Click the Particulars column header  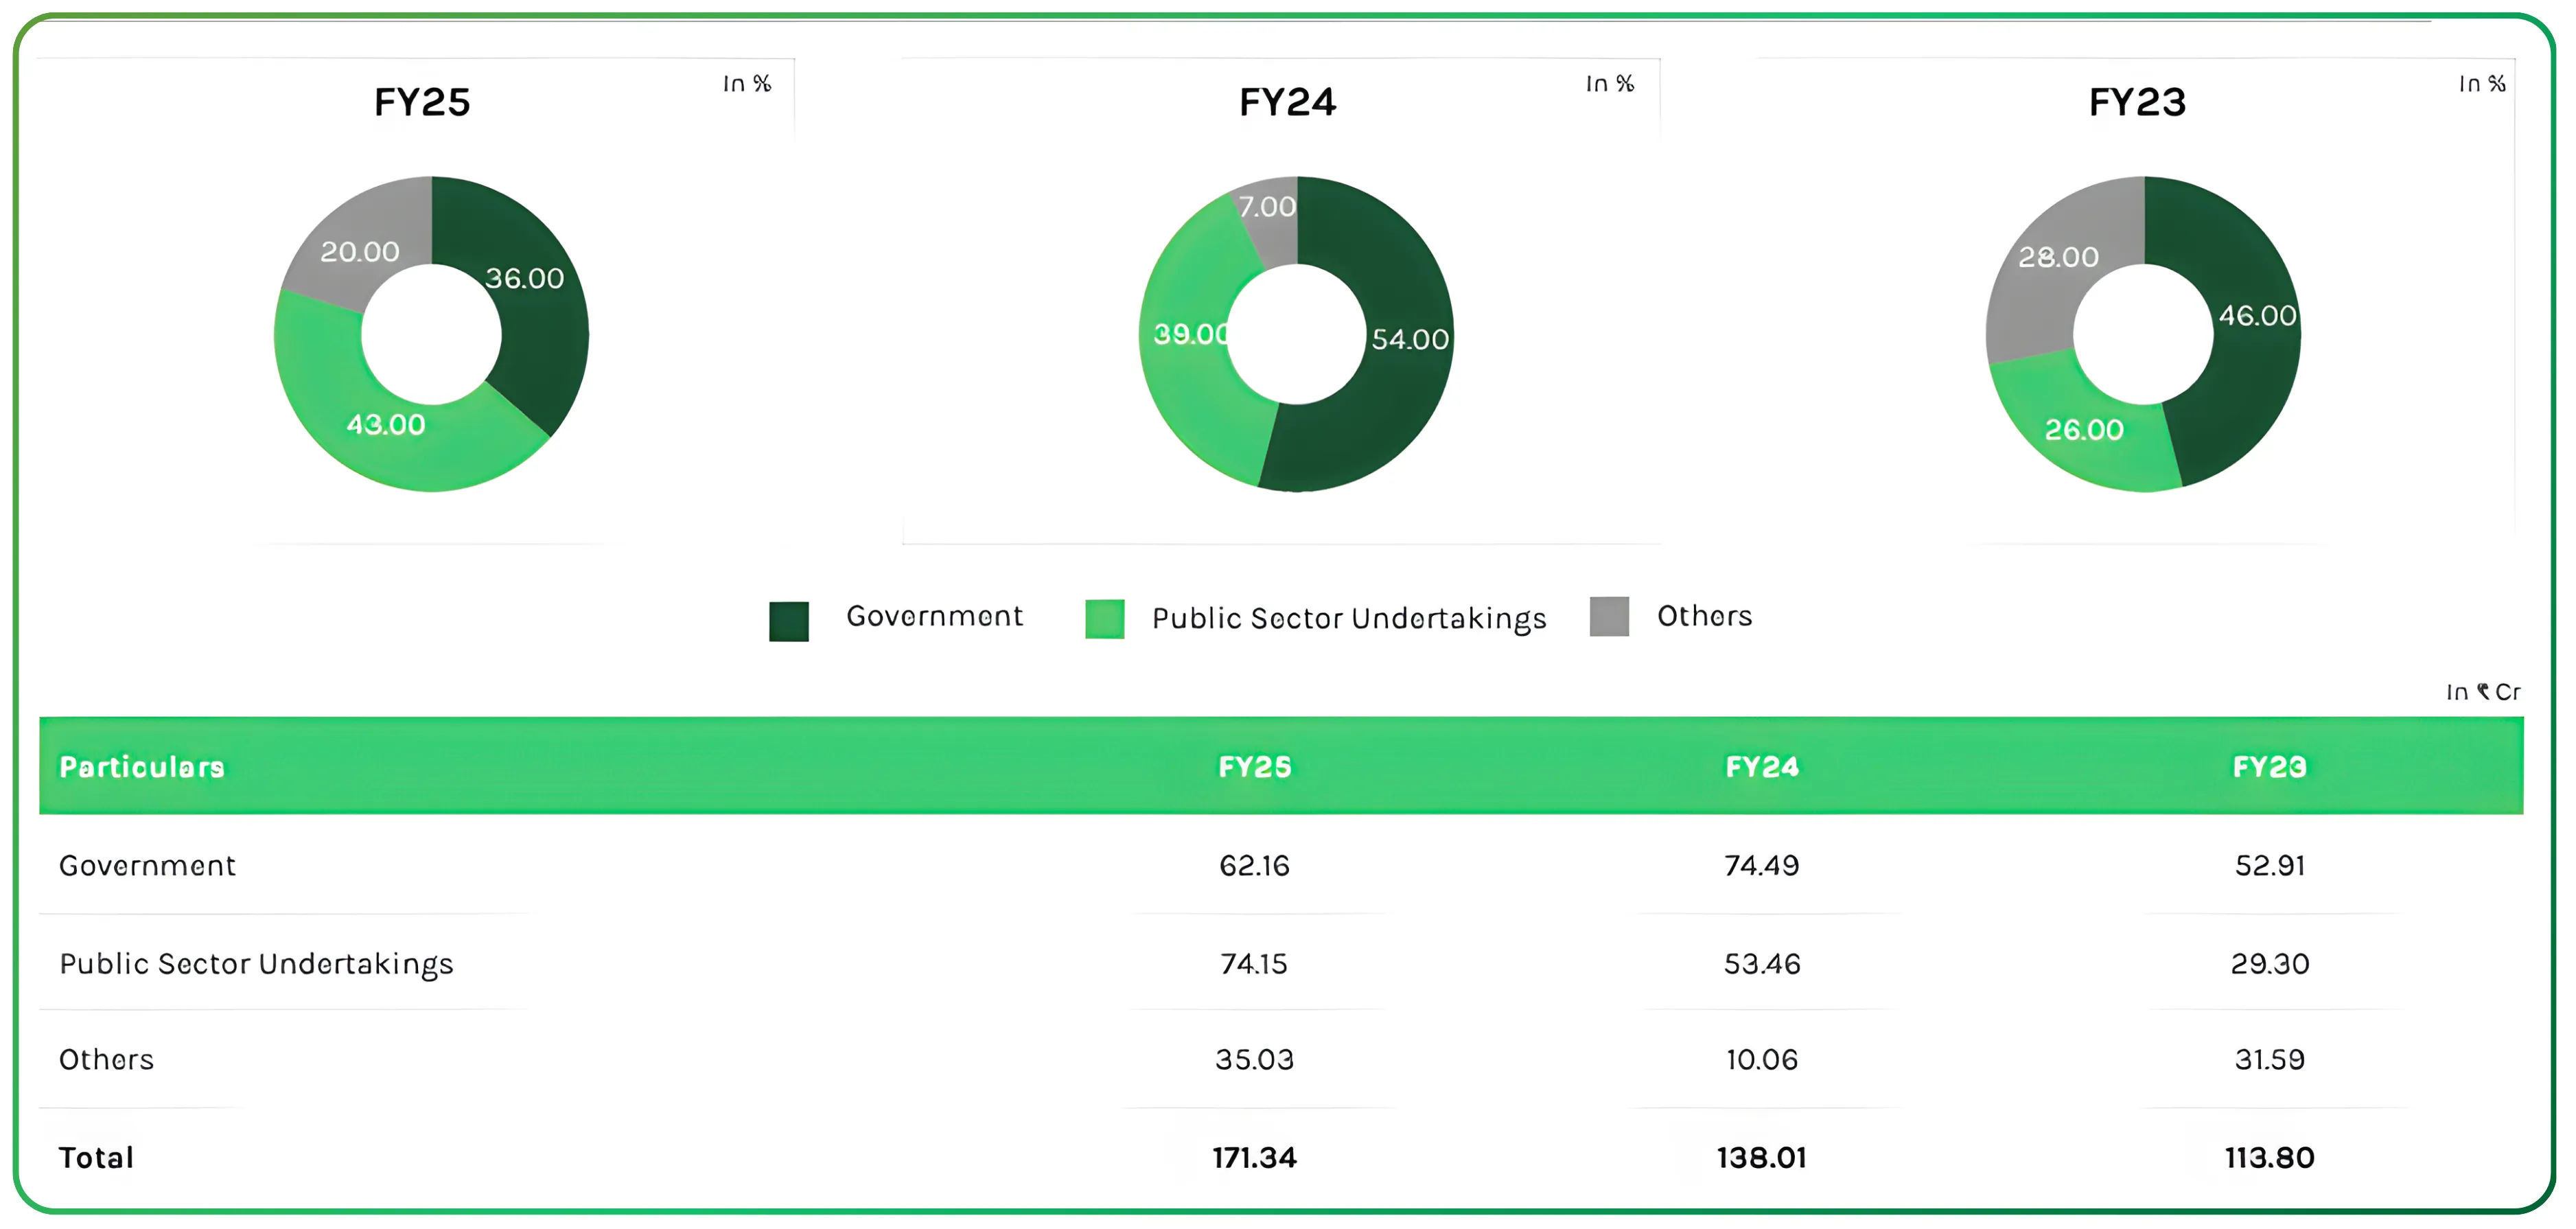coord(142,767)
